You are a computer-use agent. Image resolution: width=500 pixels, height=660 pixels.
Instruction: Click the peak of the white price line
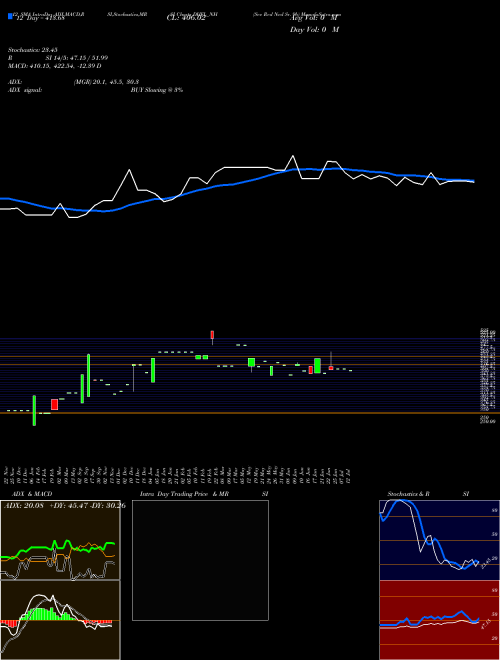click(x=293, y=156)
